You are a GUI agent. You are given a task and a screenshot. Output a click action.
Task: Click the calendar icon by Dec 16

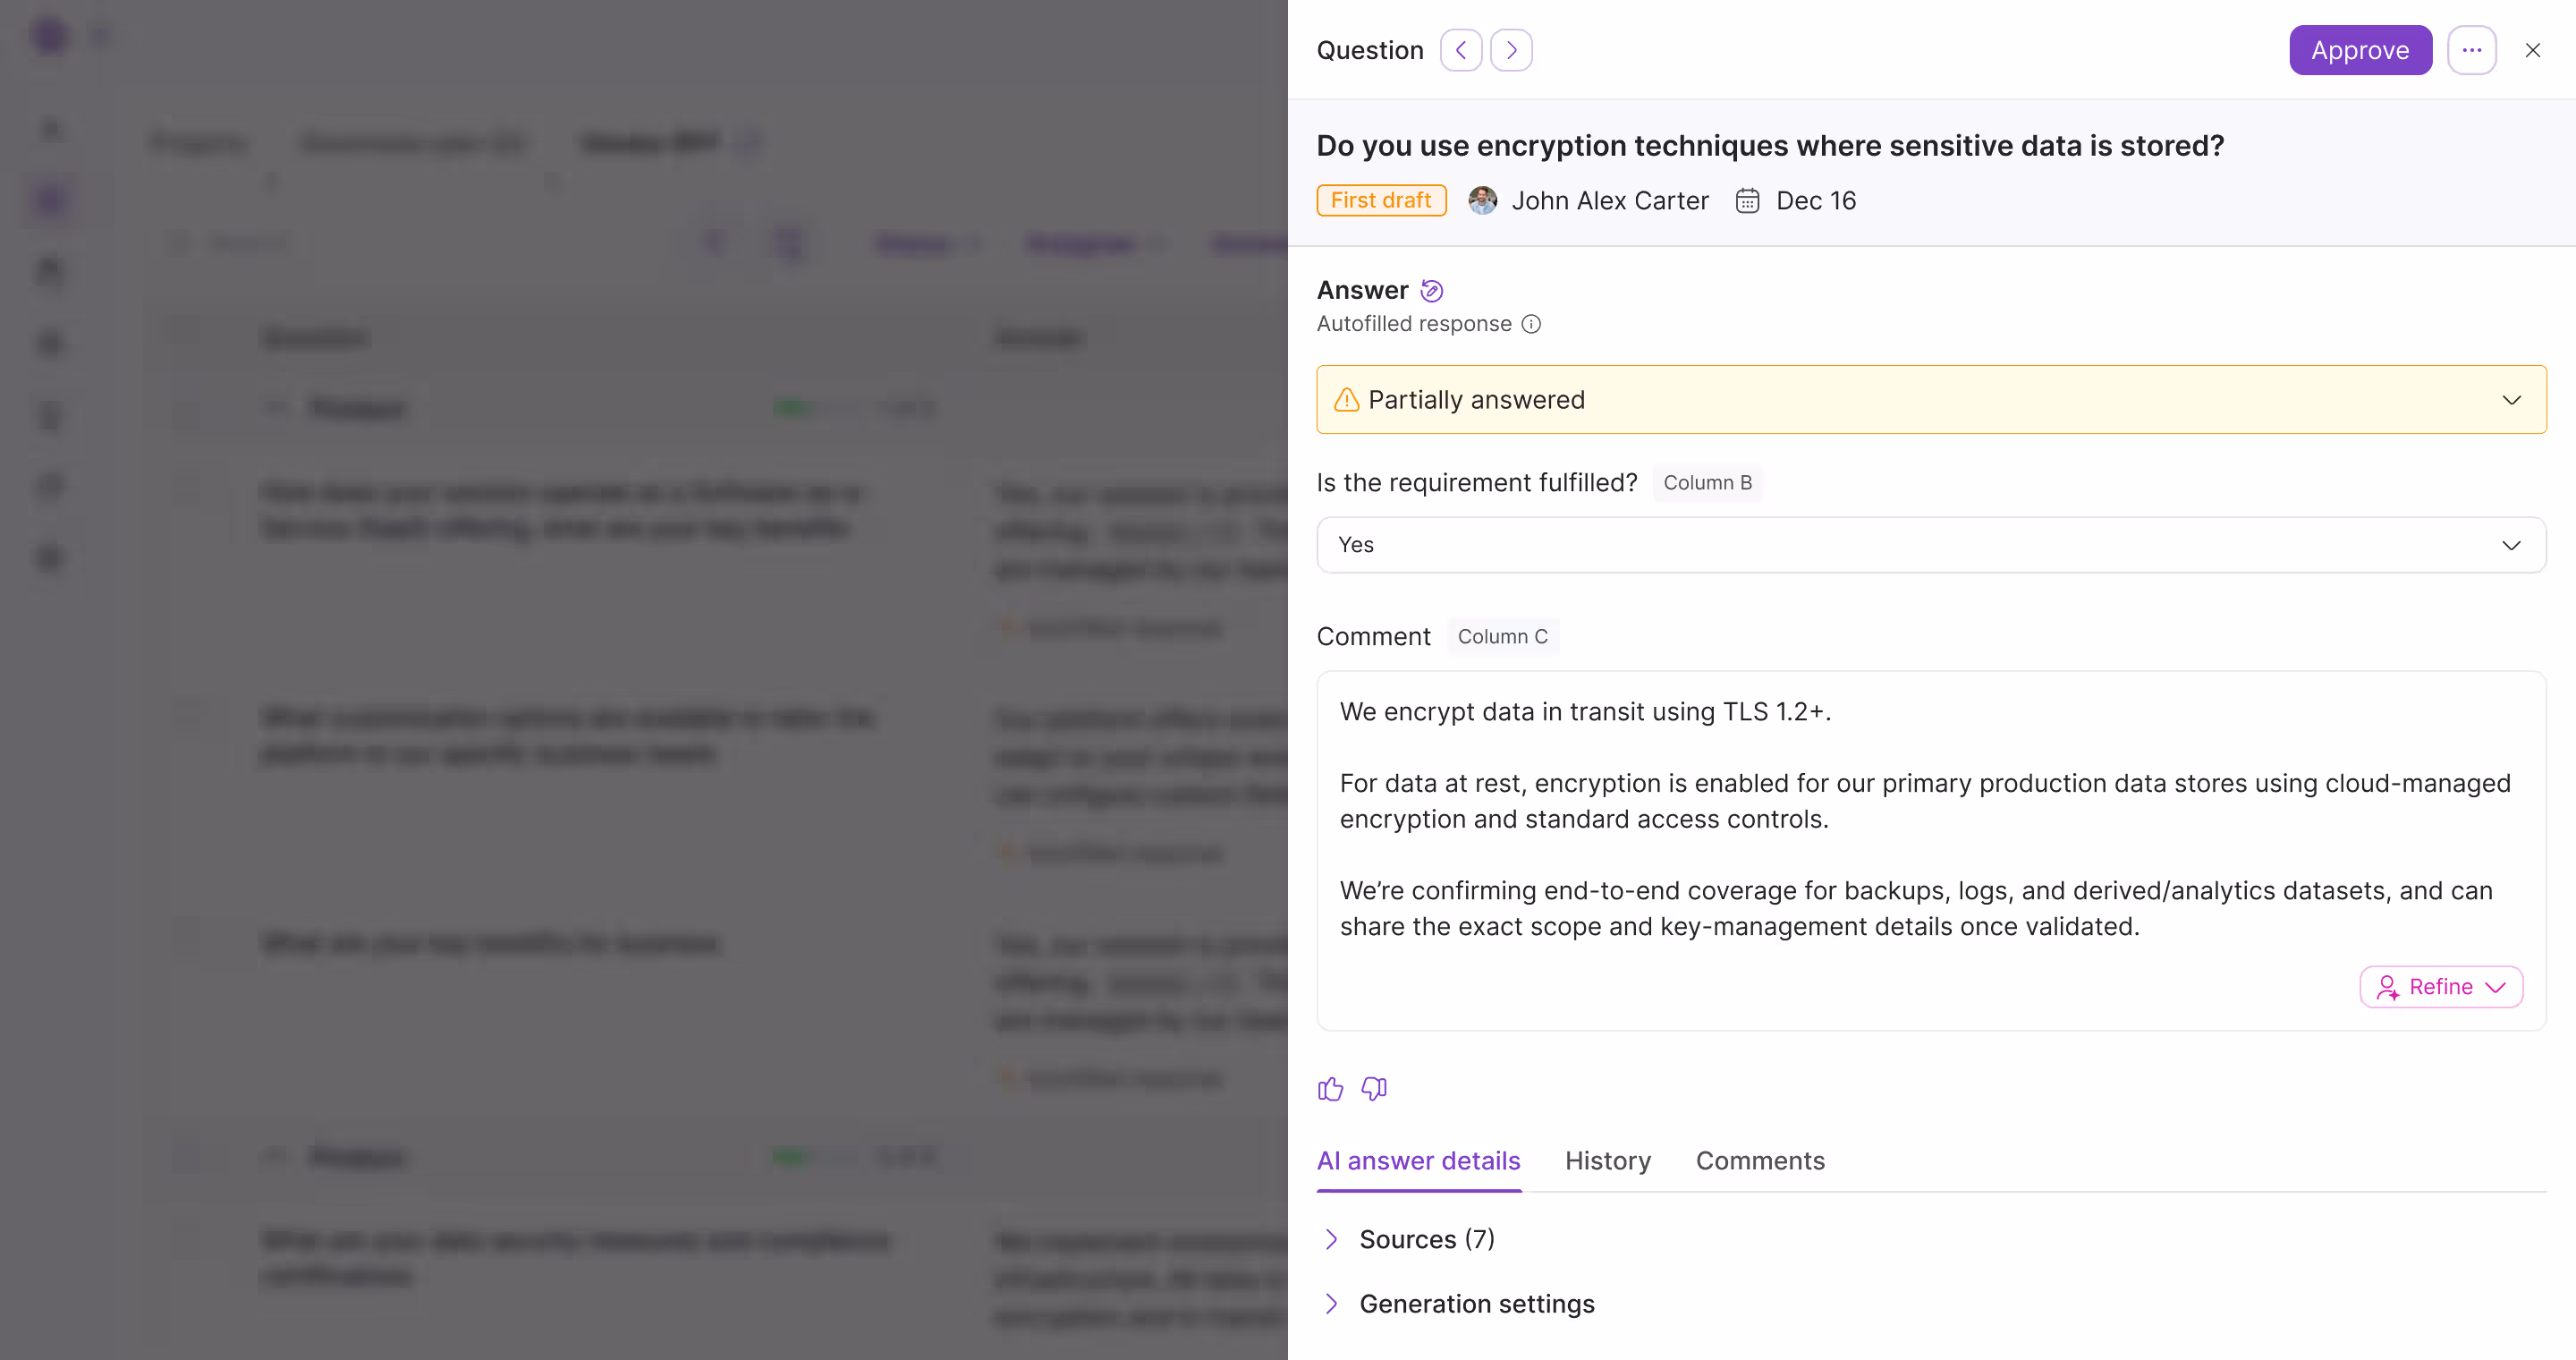[x=1747, y=201]
